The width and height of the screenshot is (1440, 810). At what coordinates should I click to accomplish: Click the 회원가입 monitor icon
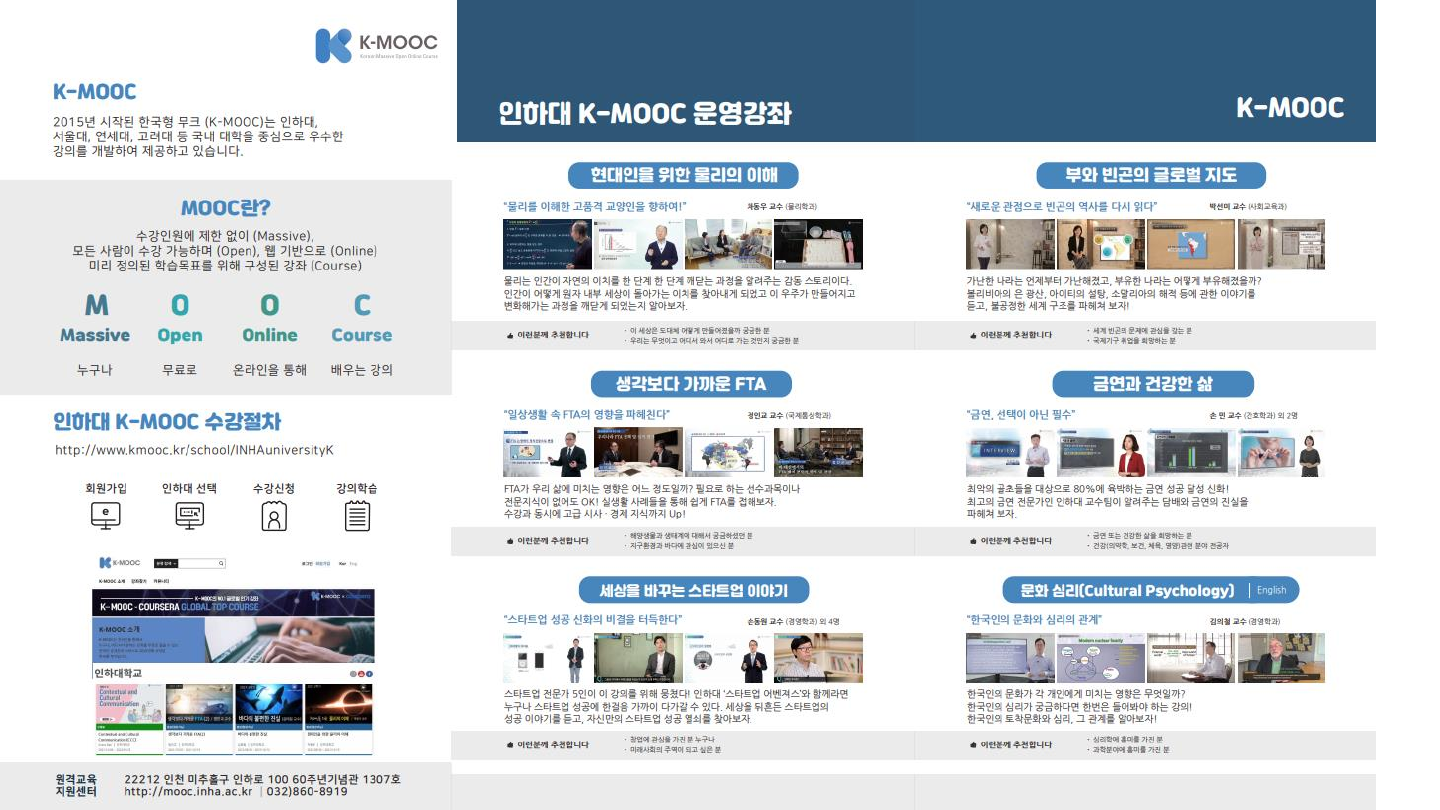click(x=105, y=515)
